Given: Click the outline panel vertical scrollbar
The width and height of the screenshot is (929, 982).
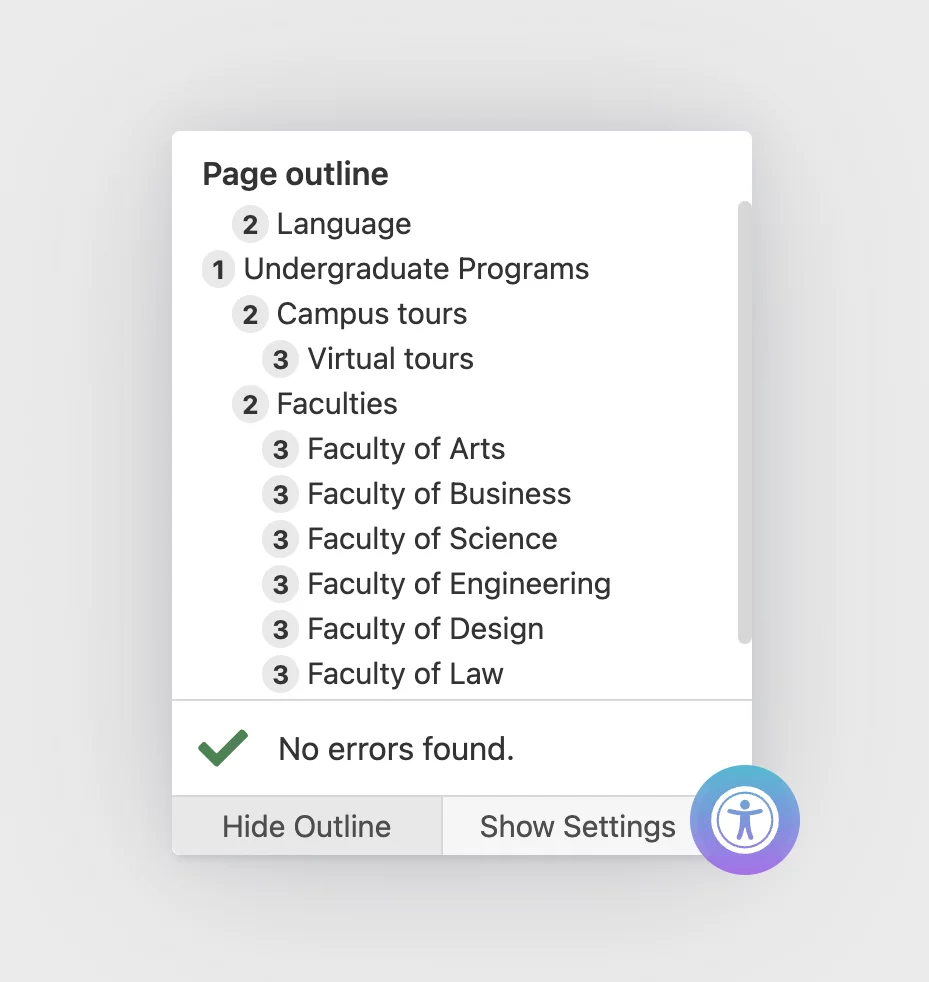Looking at the screenshot, I should tap(744, 422).
